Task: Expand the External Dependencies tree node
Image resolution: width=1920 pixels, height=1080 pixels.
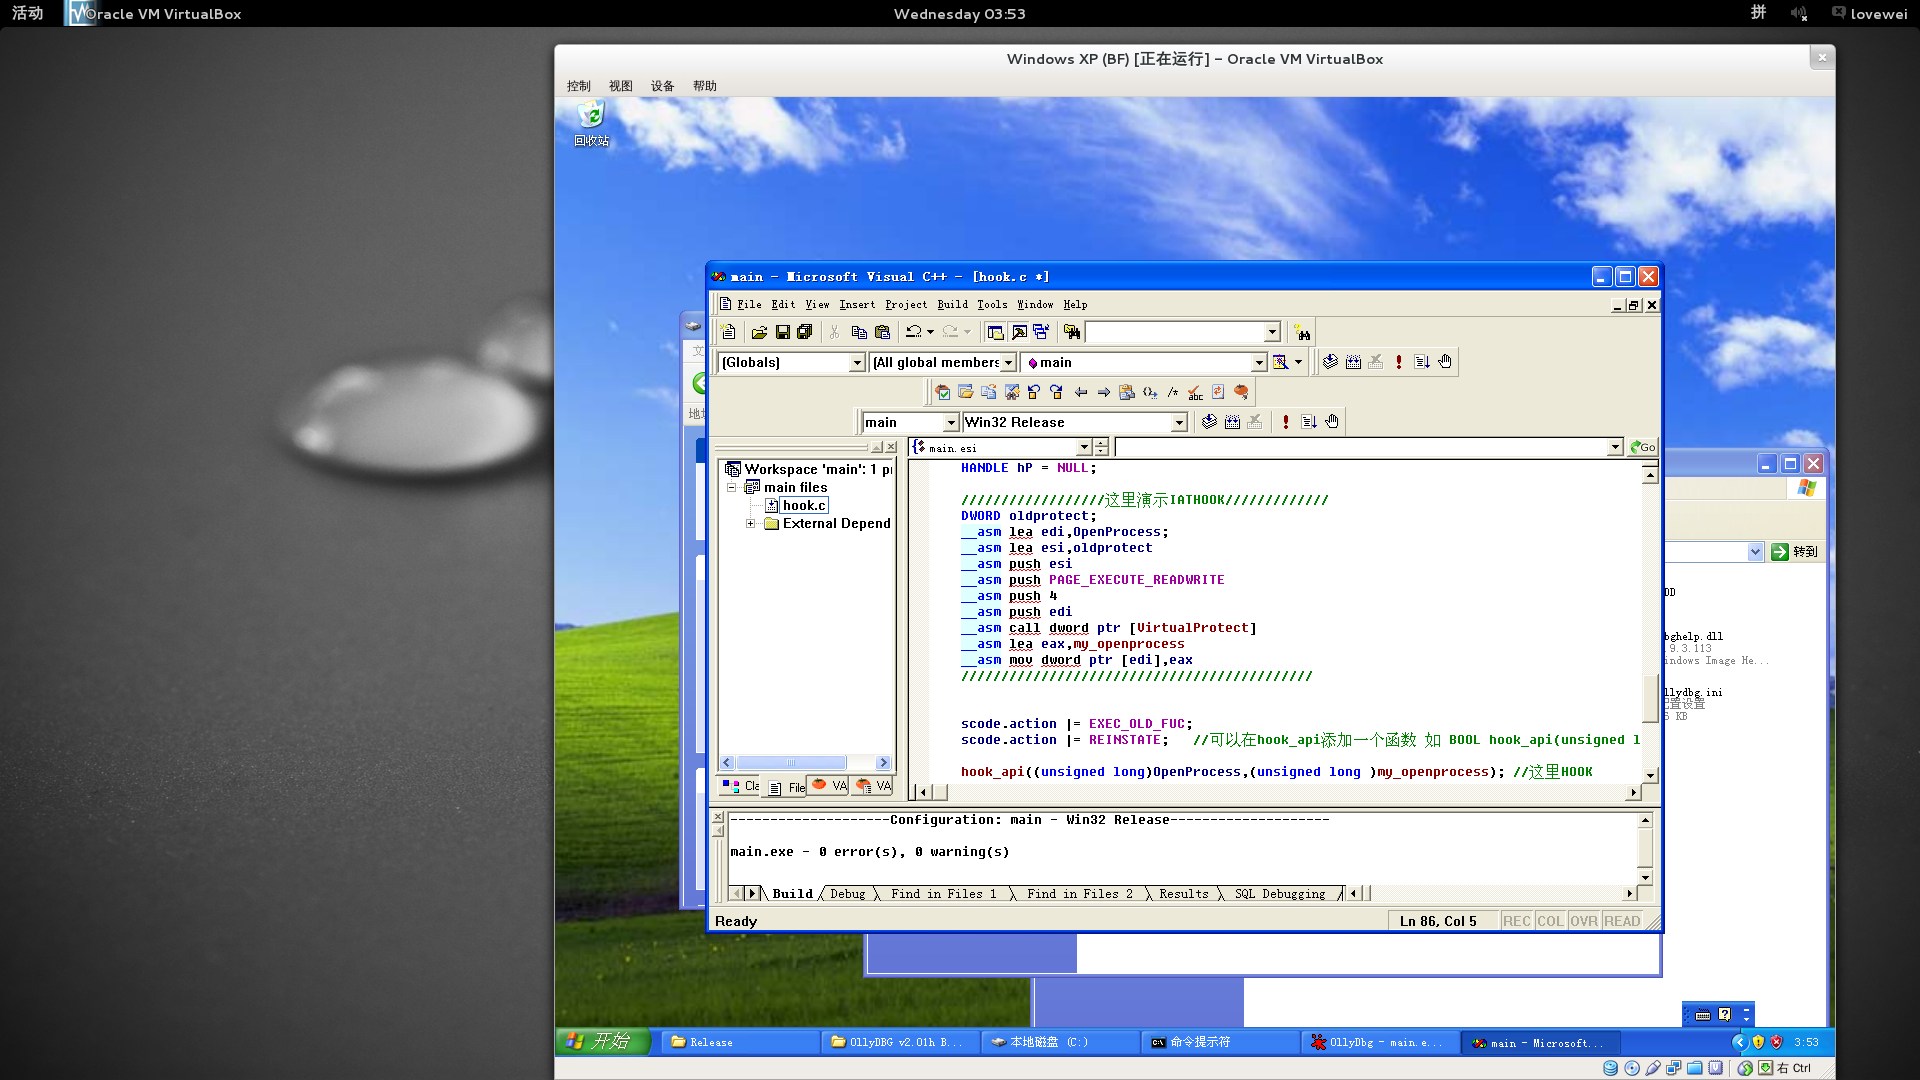Action: [750, 523]
